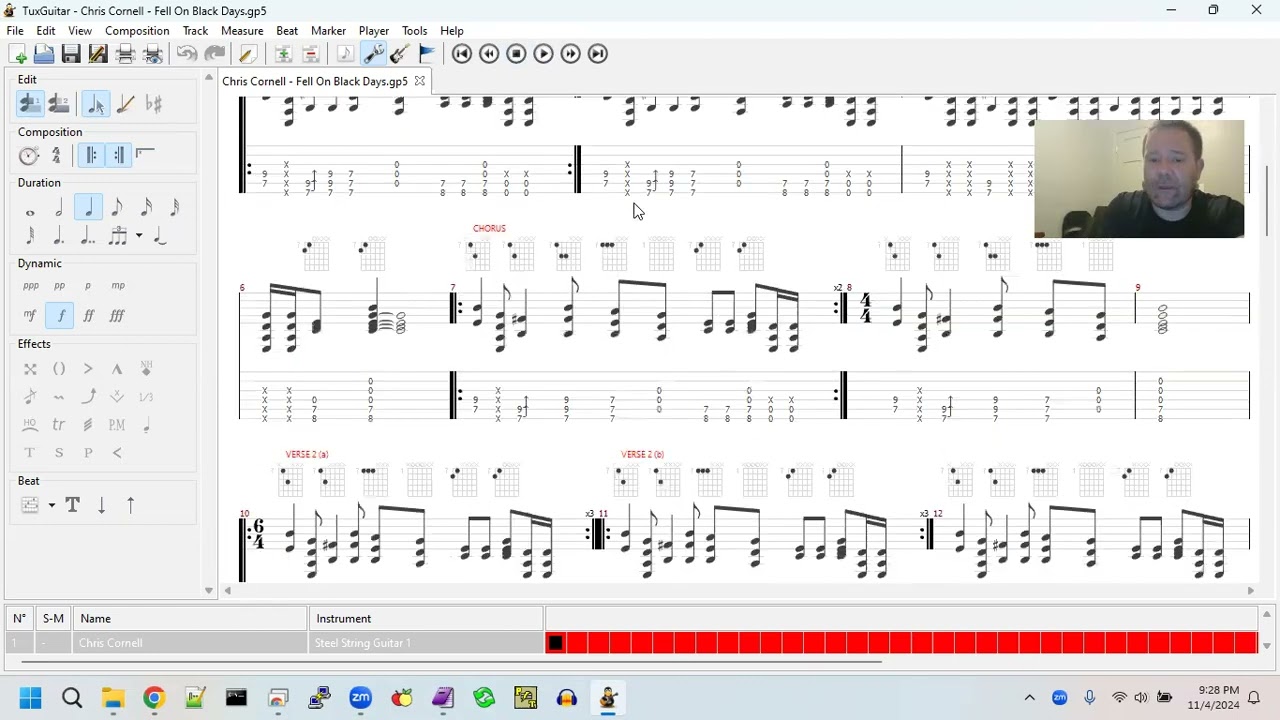Add a marker with the blue flag icon
The height and width of the screenshot is (720, 1280).
427,54
